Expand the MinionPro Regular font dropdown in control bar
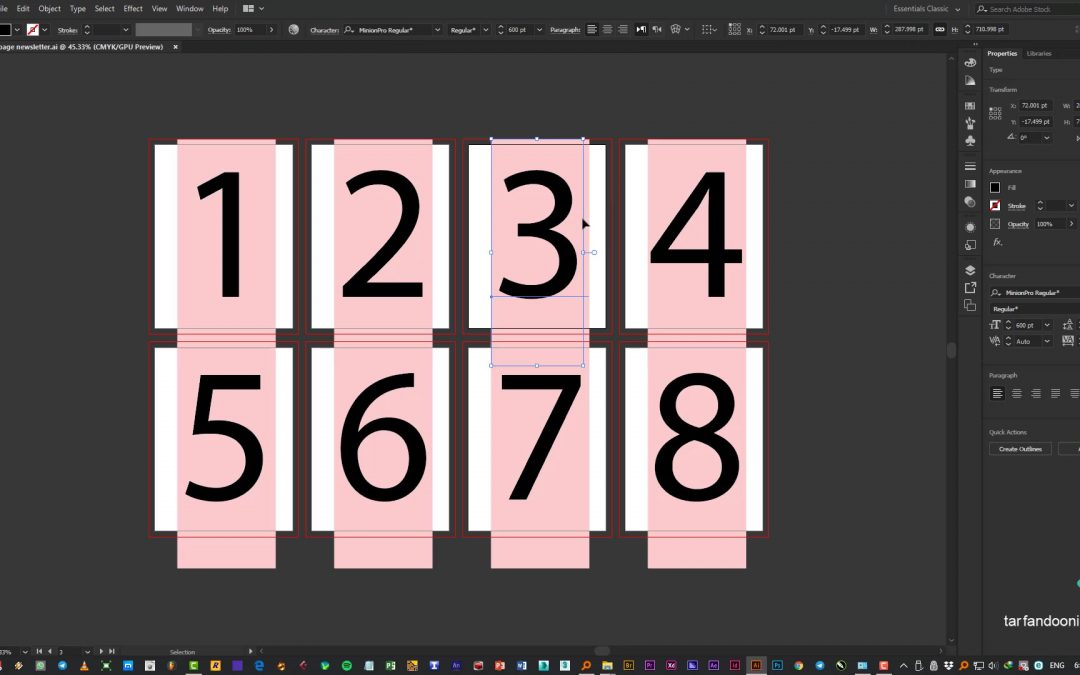 [x=437, y=30]
